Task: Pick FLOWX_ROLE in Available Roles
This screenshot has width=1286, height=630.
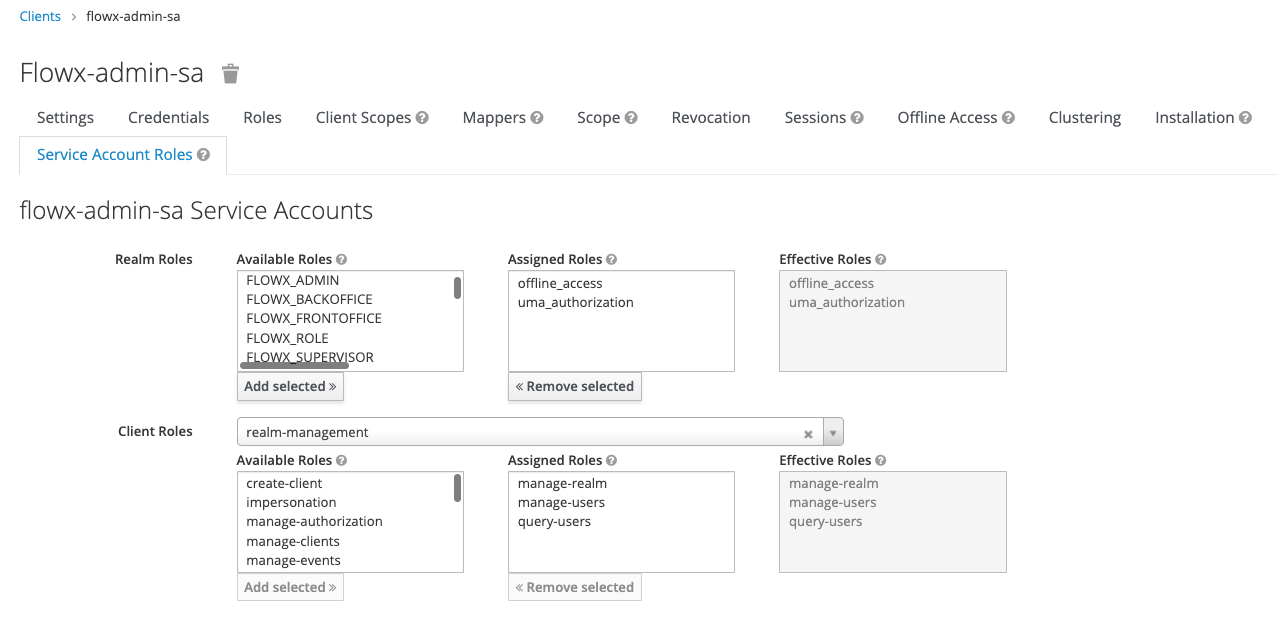Action: 287,338
